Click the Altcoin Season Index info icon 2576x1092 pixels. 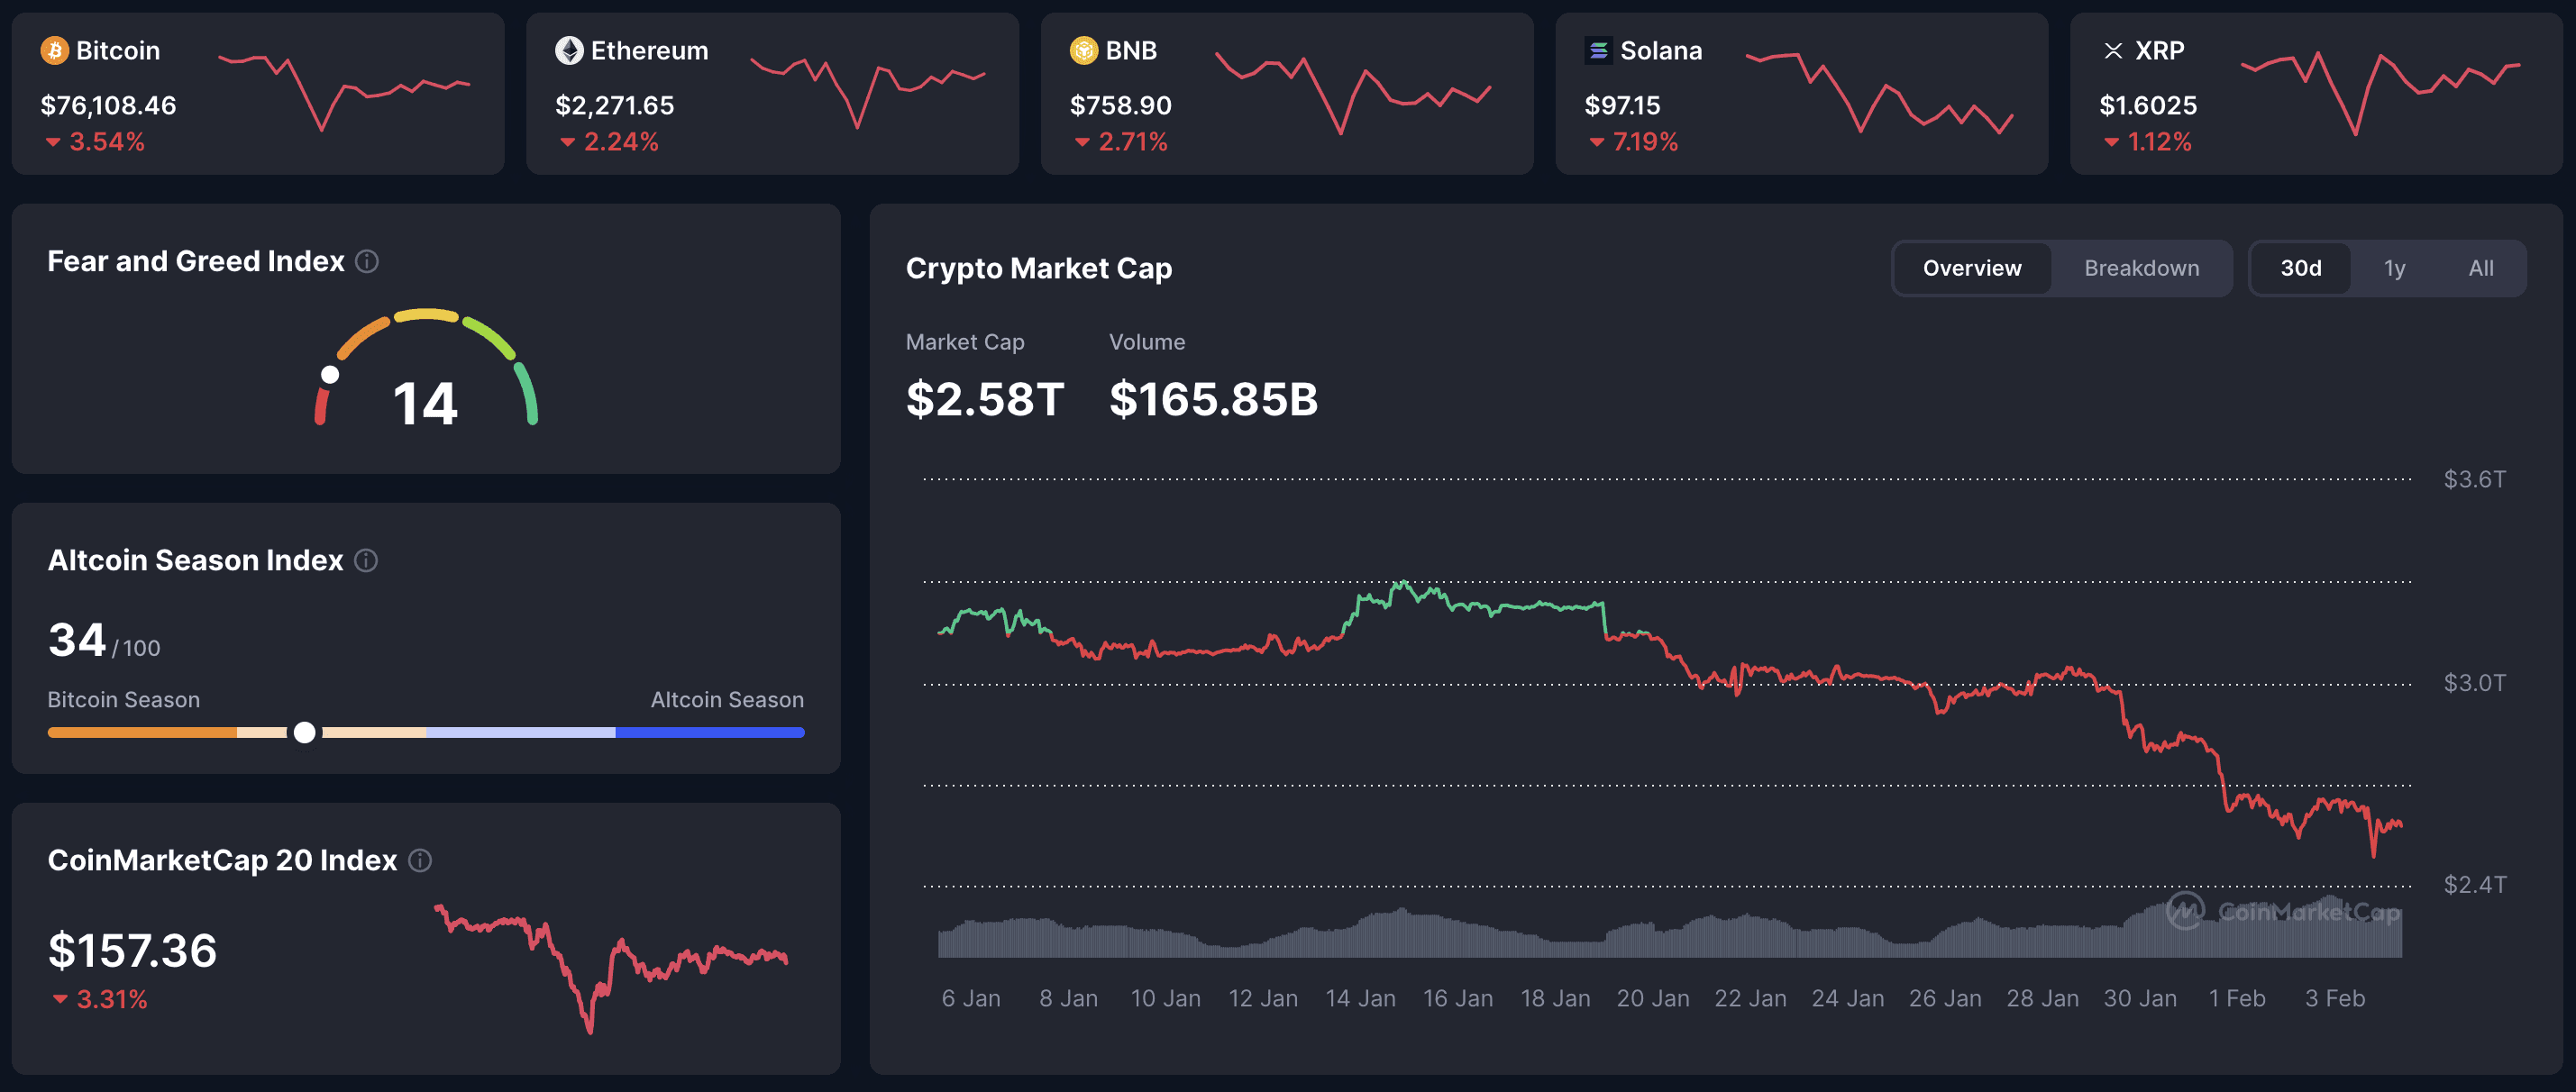pos(364,561)
